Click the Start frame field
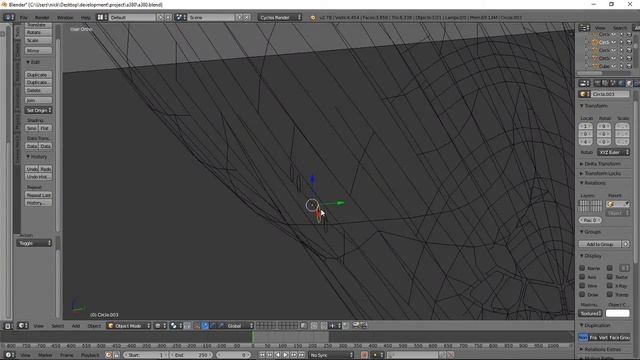This screenshot has height=360, width=640. pyautogui.click(x=146, y=355)
